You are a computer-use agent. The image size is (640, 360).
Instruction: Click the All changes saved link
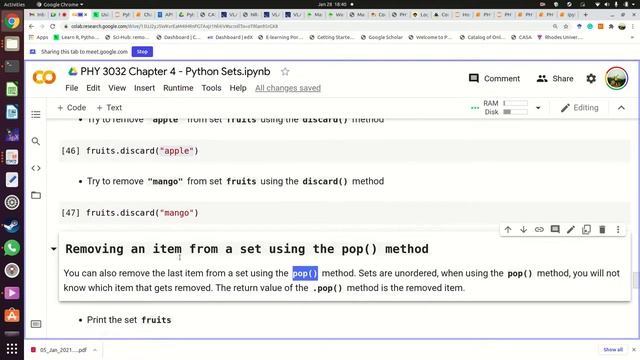click(288, 88)
